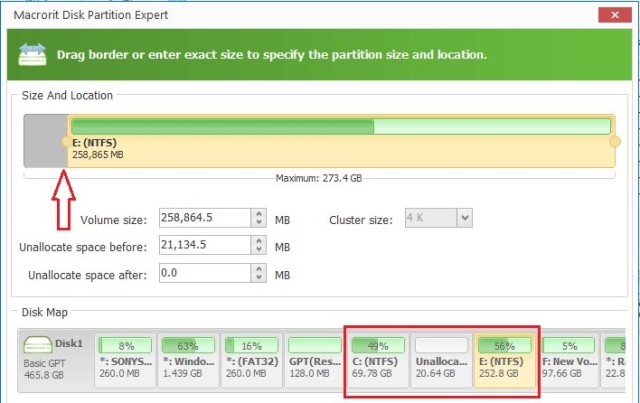Click the '258,865 MB' size text on the partition
The width and height of the screenshot is (640, 403).
(x=98, y=155)
